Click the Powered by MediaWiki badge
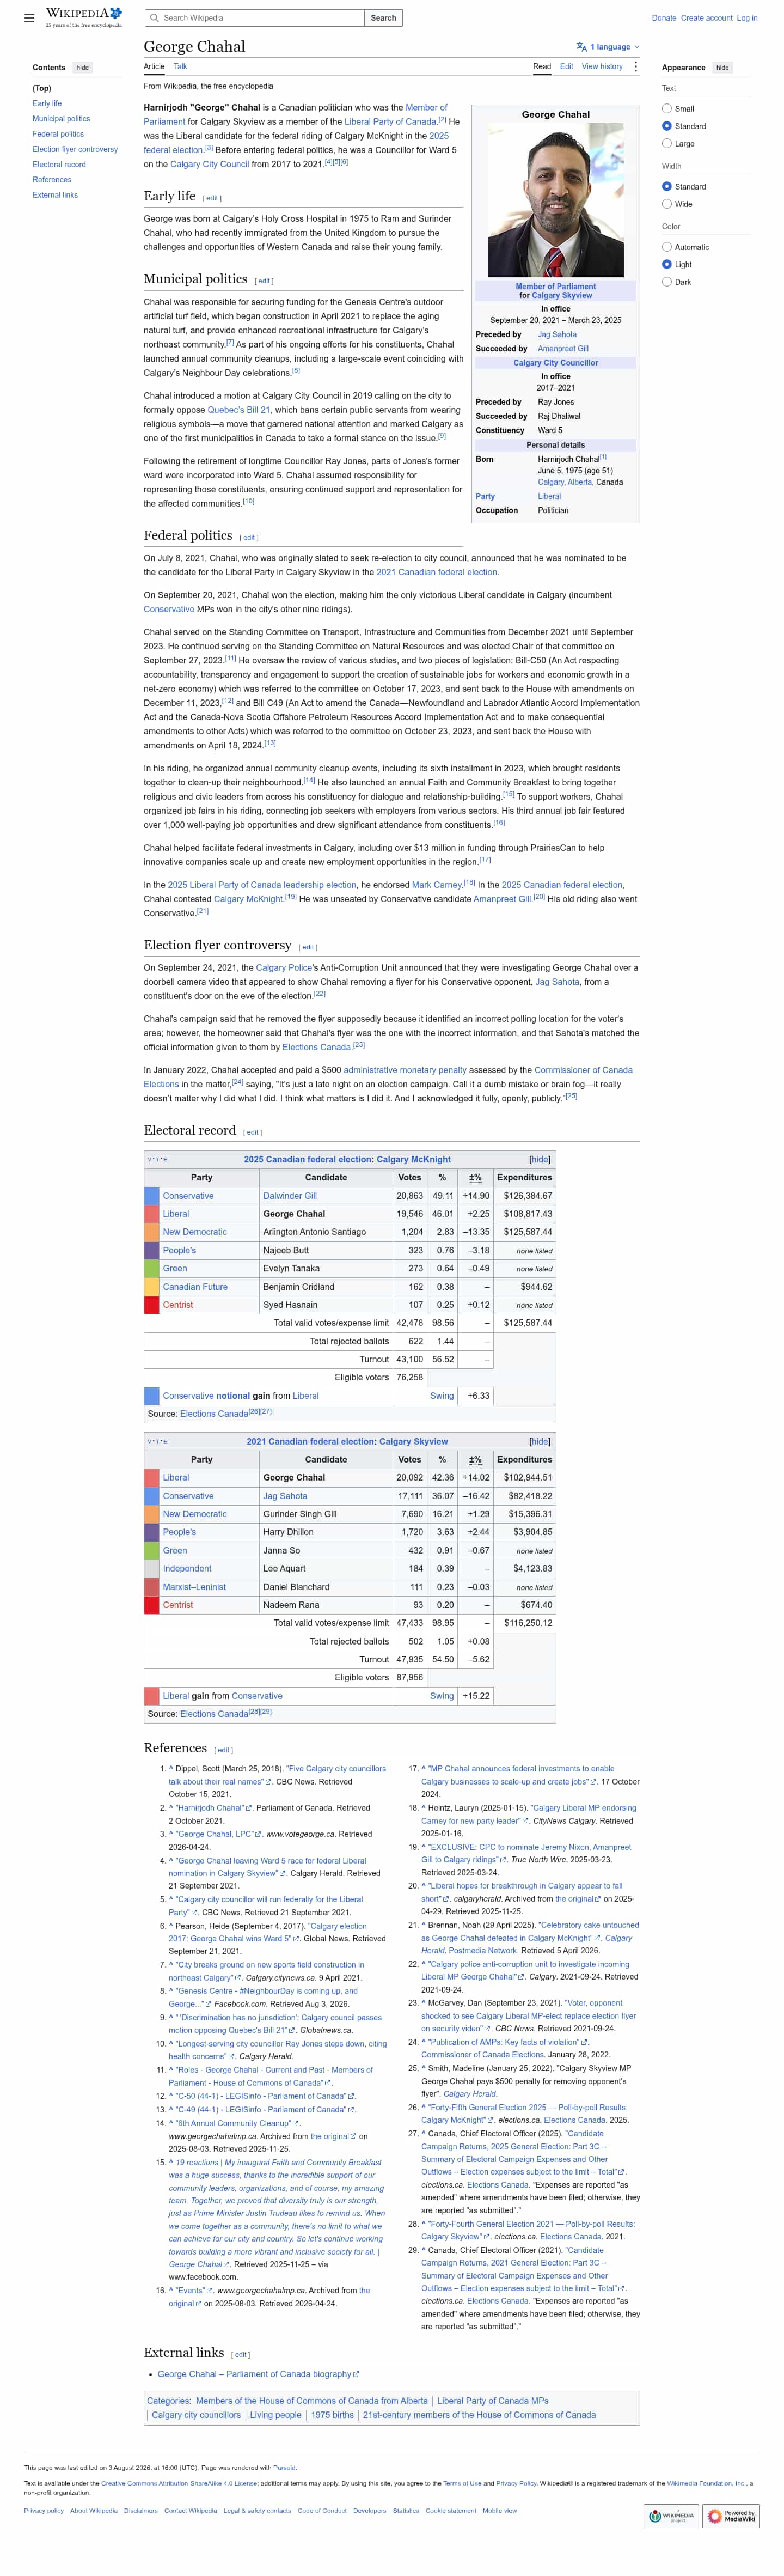Viewport: 784px width, 2576px height. (732, 2516)
